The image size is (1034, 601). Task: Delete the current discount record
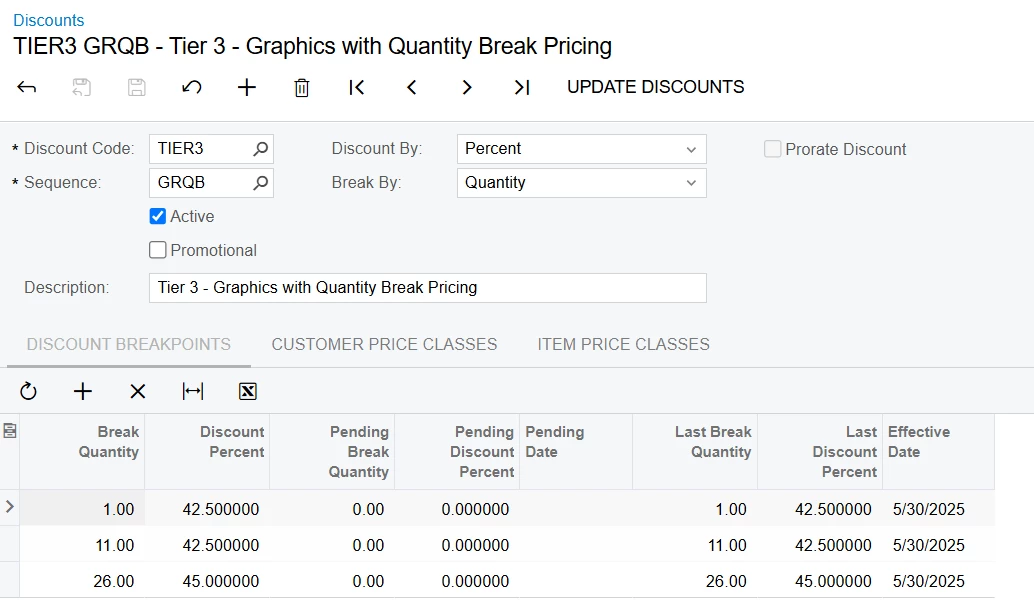[302, 88]
